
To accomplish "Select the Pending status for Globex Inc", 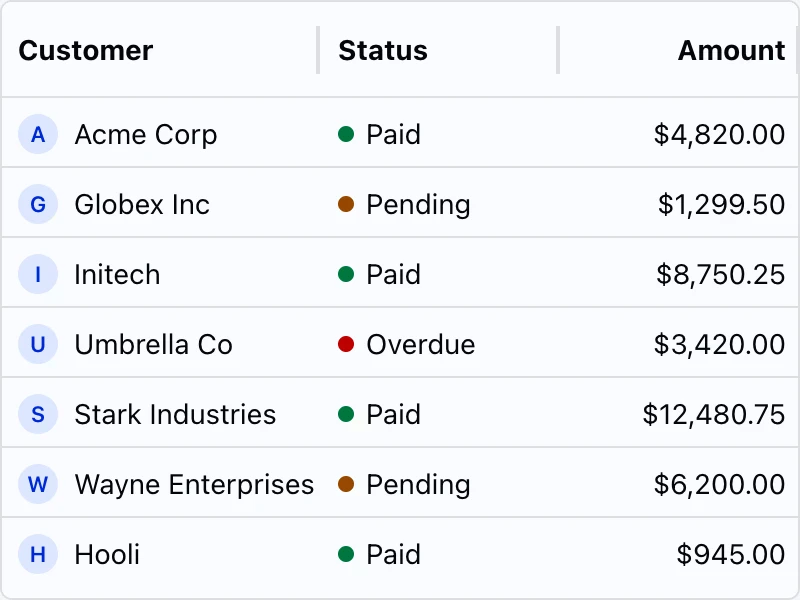I will 417,204.
